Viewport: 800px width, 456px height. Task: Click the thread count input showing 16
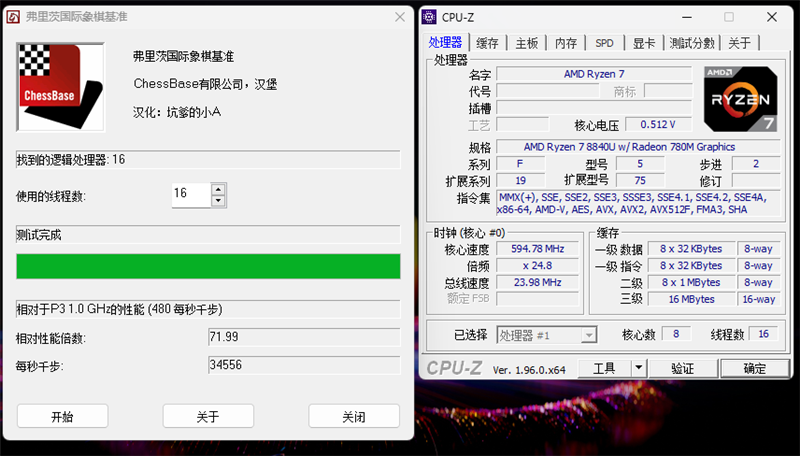(191, 195)
